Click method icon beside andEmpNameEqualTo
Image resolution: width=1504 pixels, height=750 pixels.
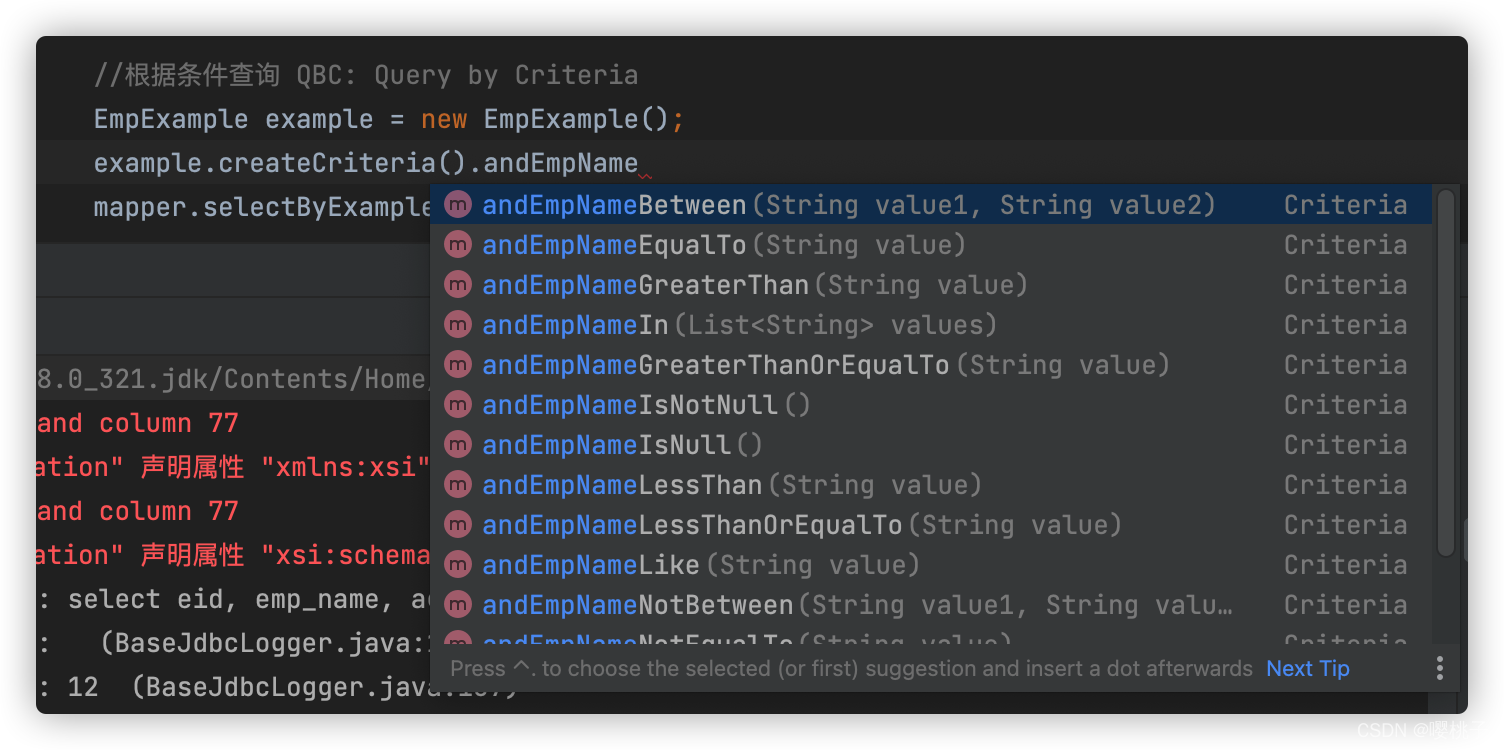click(458, 245)
